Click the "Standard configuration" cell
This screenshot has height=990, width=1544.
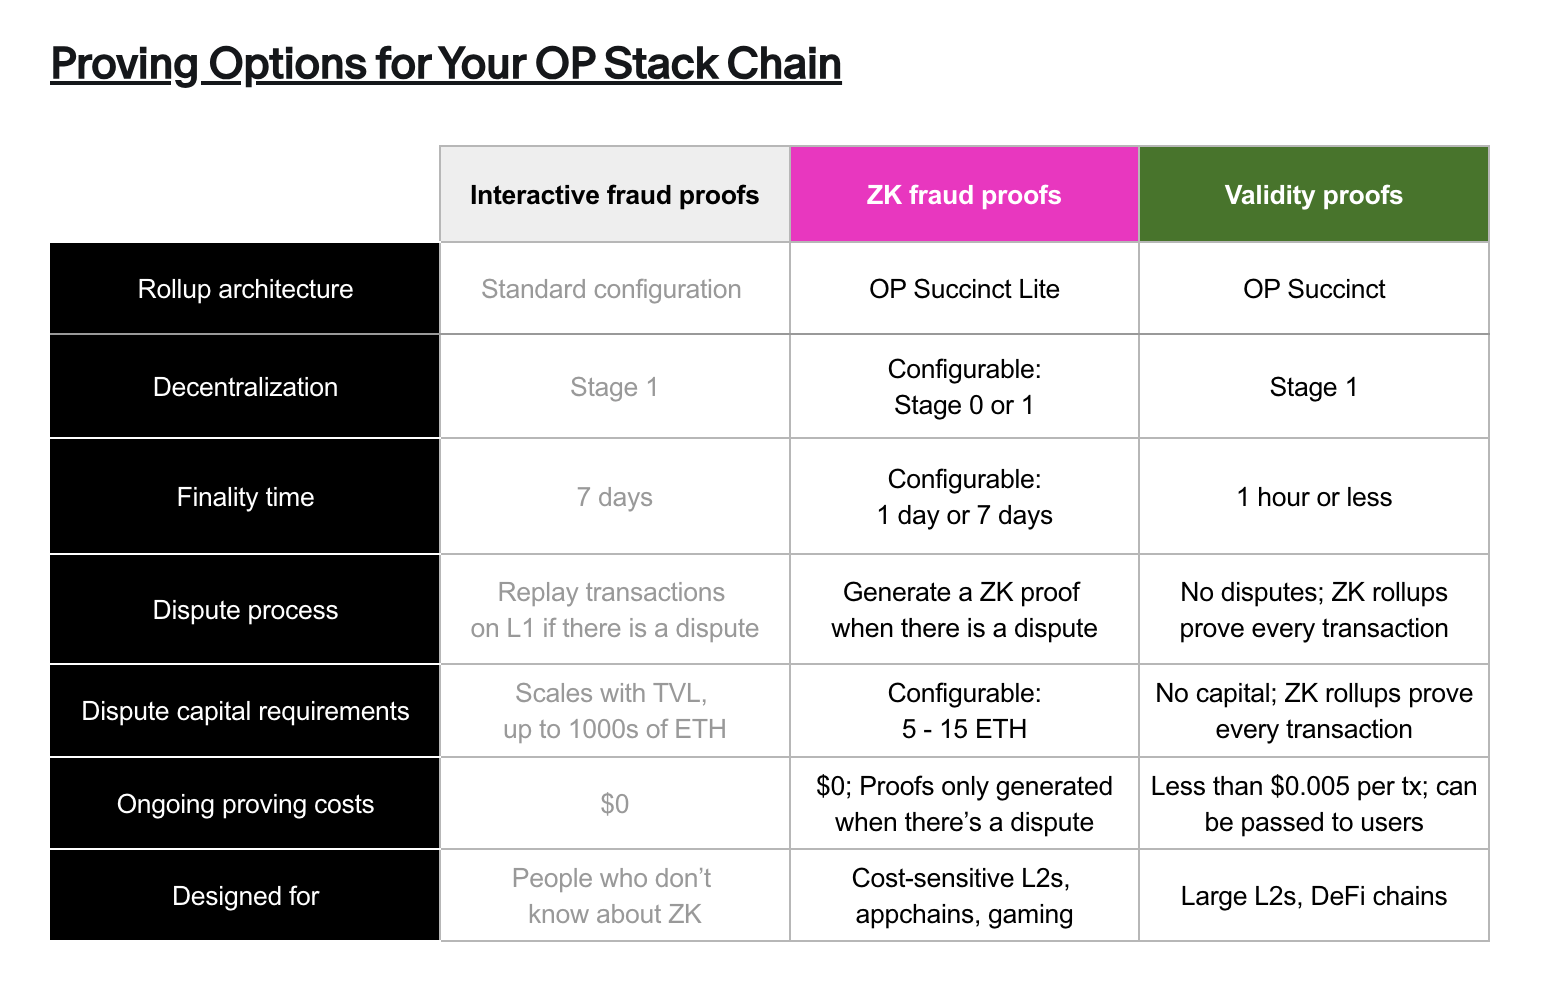pos(611,289)
